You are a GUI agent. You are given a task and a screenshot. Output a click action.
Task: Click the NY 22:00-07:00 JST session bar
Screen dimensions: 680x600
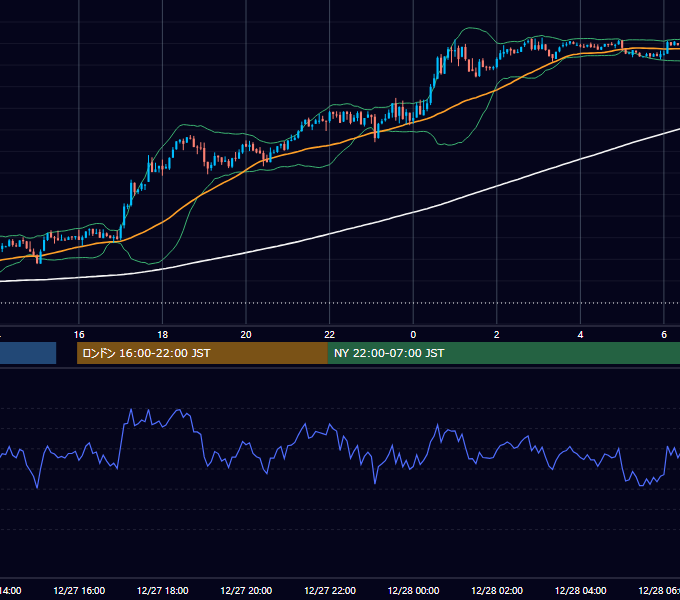[503, 353]
